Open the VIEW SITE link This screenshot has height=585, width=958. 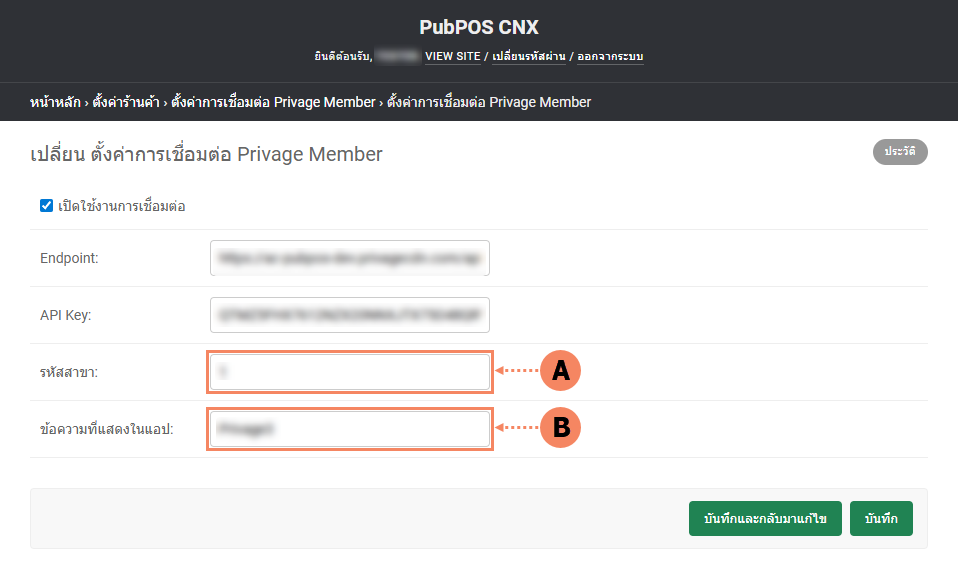pyautogui.click(x=453, y=56)
